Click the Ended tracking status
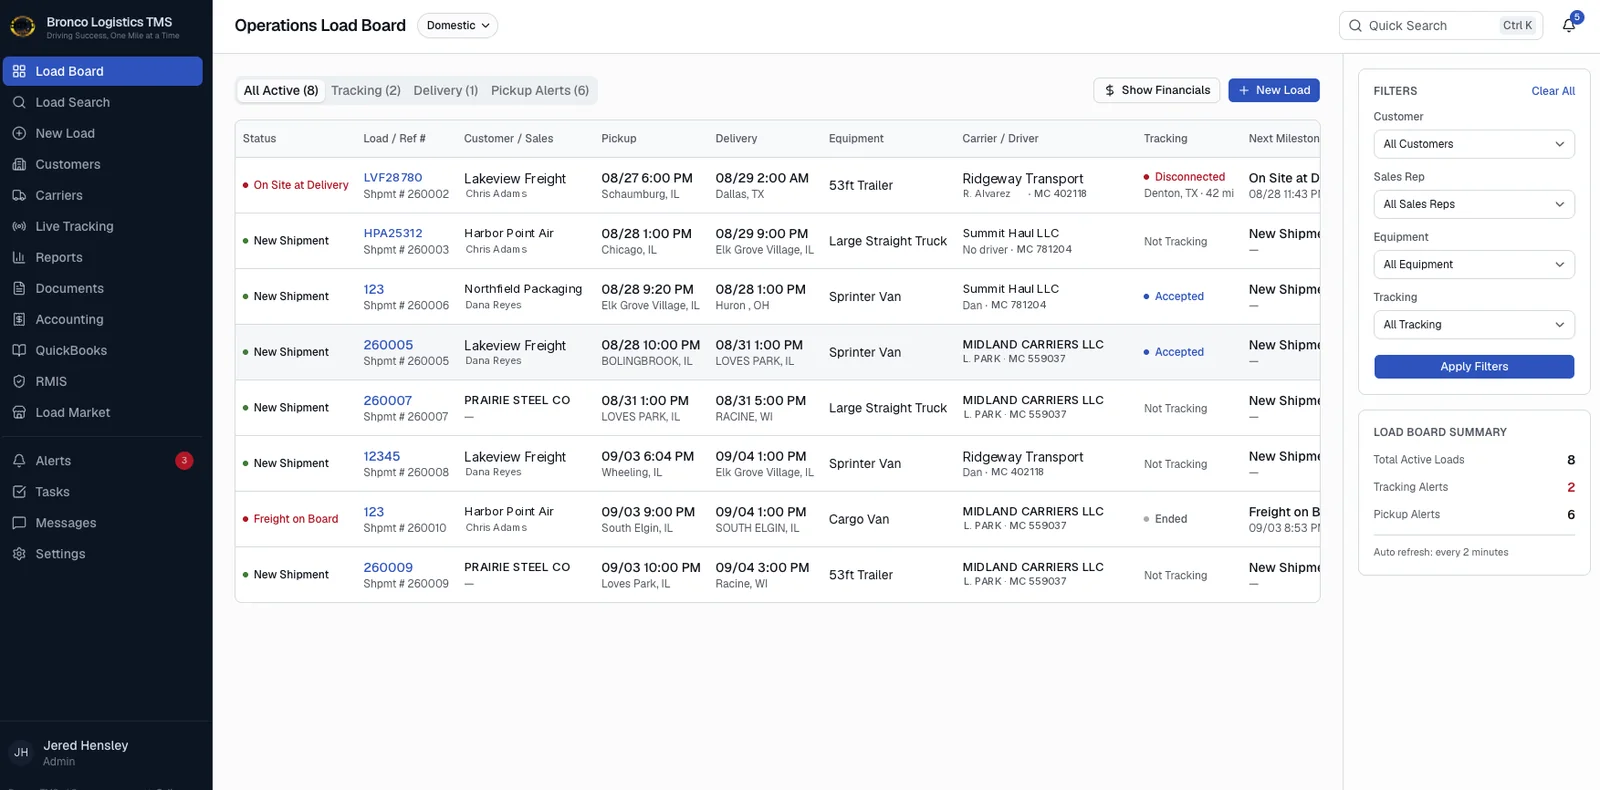The width and height of the screenshot is (1600, 790). [x=1166, y=519]
